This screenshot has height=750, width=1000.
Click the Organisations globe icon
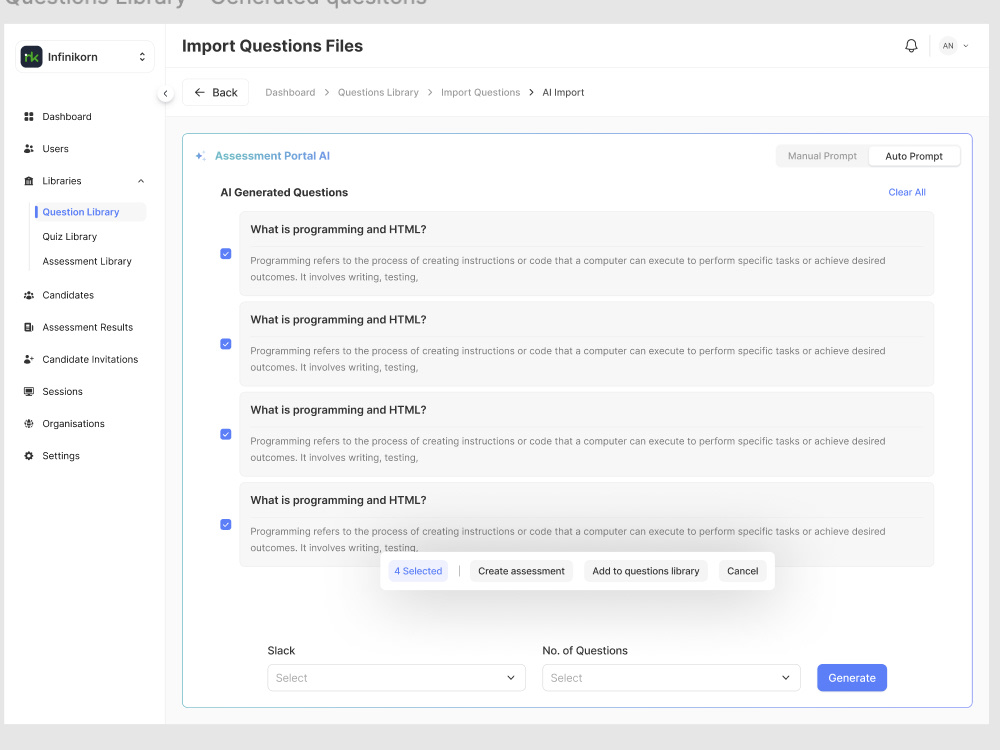click(x=29, y=423)
